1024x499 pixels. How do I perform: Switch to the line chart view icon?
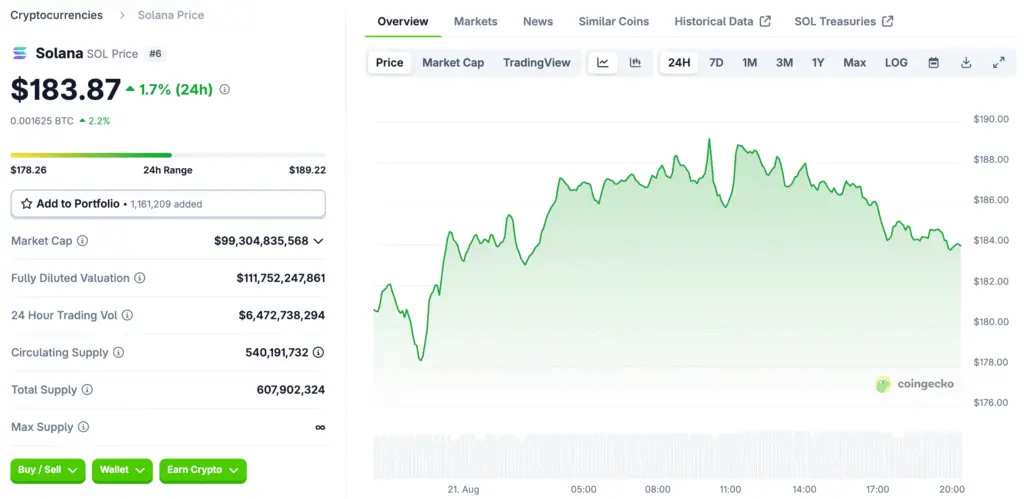tap(603, 63)
